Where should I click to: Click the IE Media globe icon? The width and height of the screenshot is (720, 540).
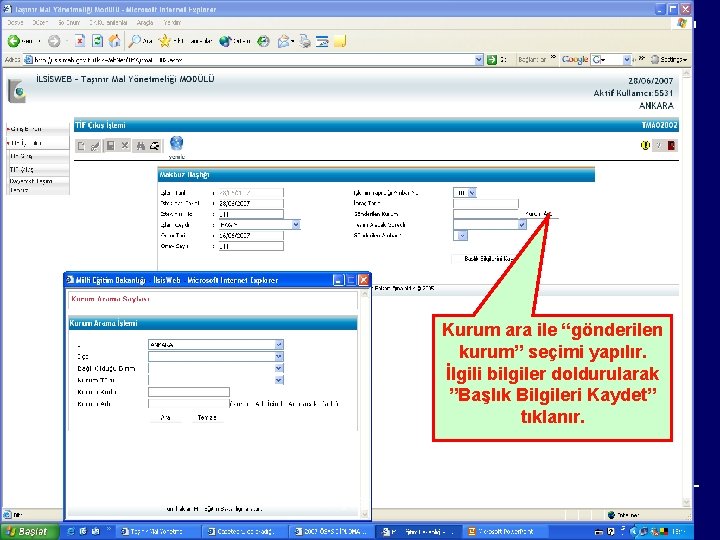[225, 41]
